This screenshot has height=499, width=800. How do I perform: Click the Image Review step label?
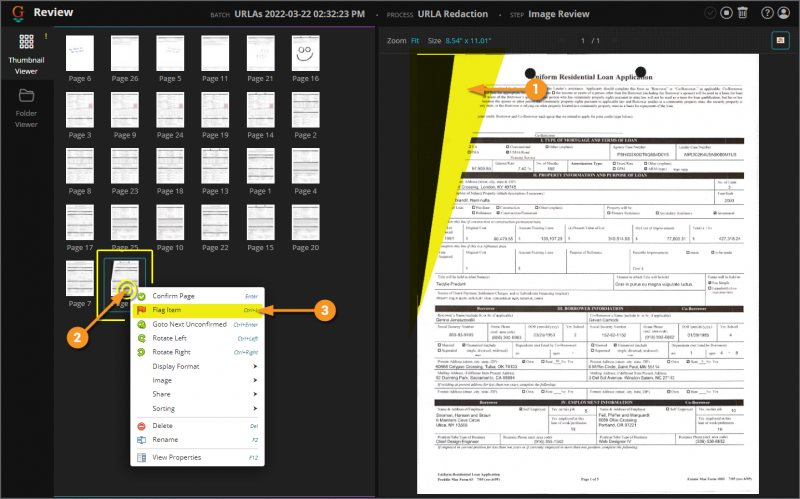pyautogui.click(x=559, y=14)
